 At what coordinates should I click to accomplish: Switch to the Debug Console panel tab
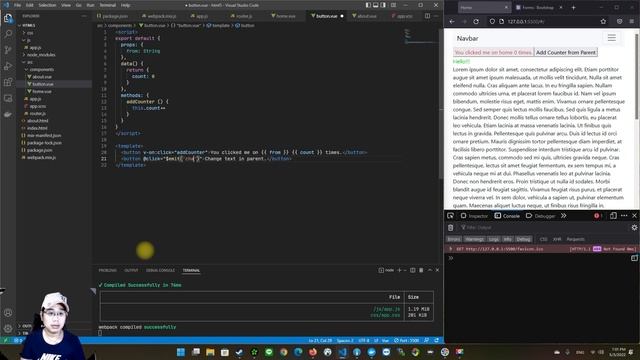(x=160, y=270)
